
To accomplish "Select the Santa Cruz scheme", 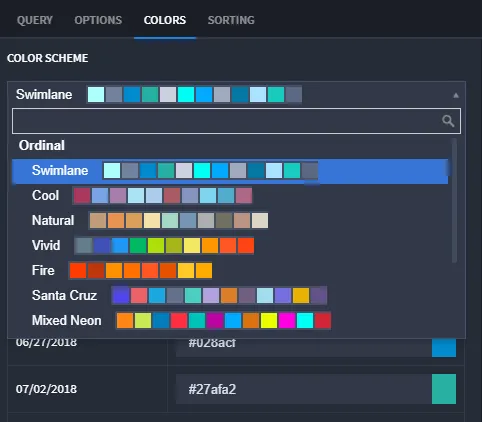I will [x=230, y=296].
